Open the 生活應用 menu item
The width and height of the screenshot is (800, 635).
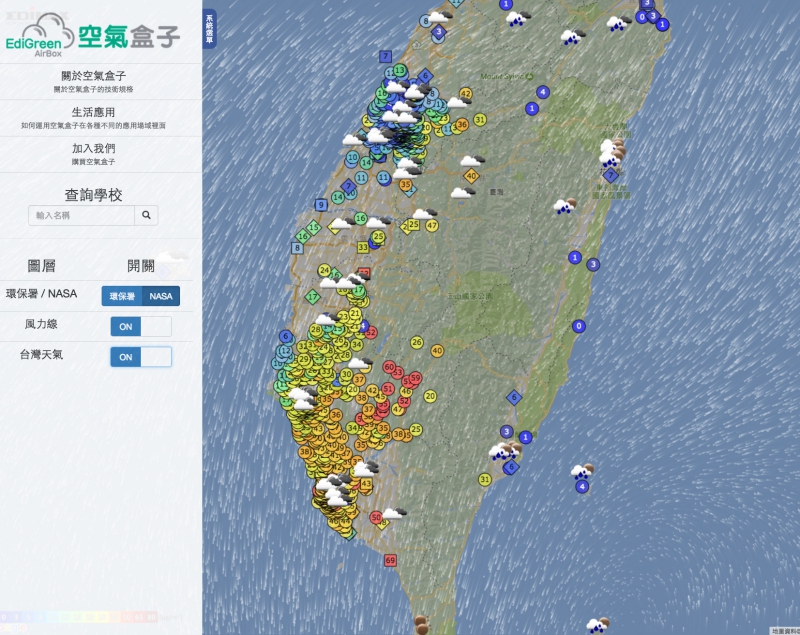click(x=93, y=118)
